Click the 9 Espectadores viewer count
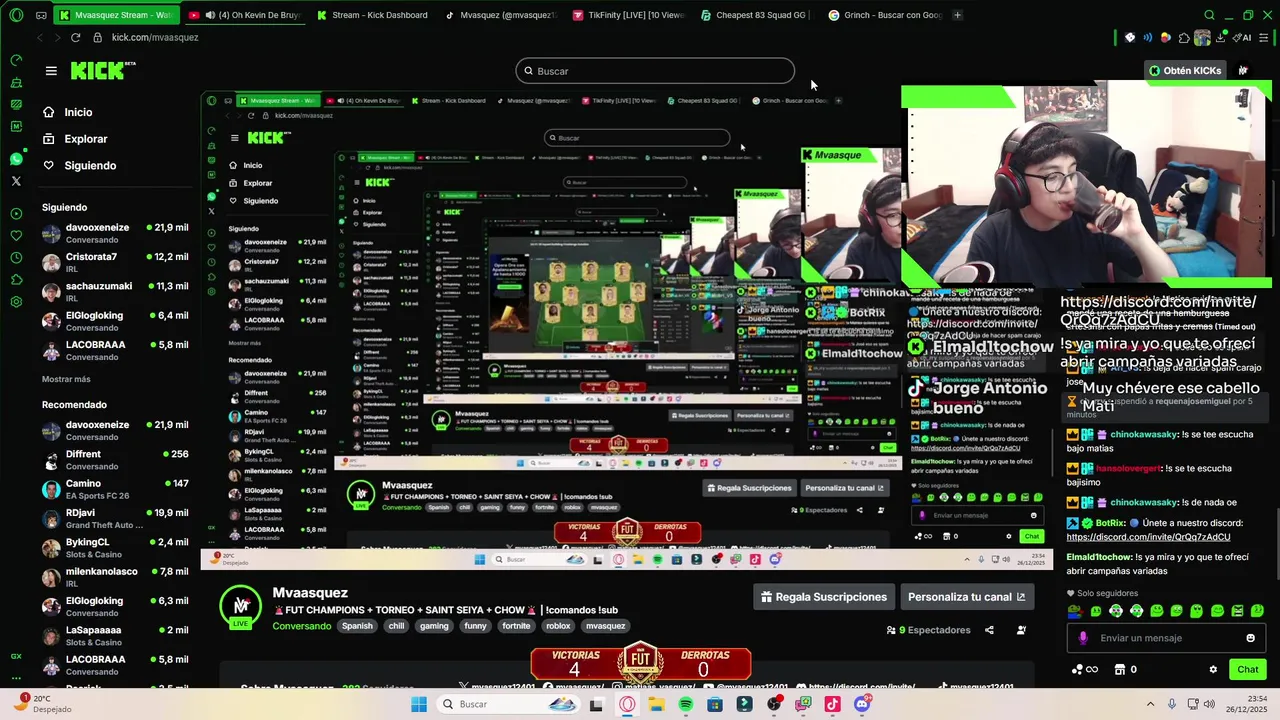This screenshot has height=720, width=1280. tap(928, 630)
